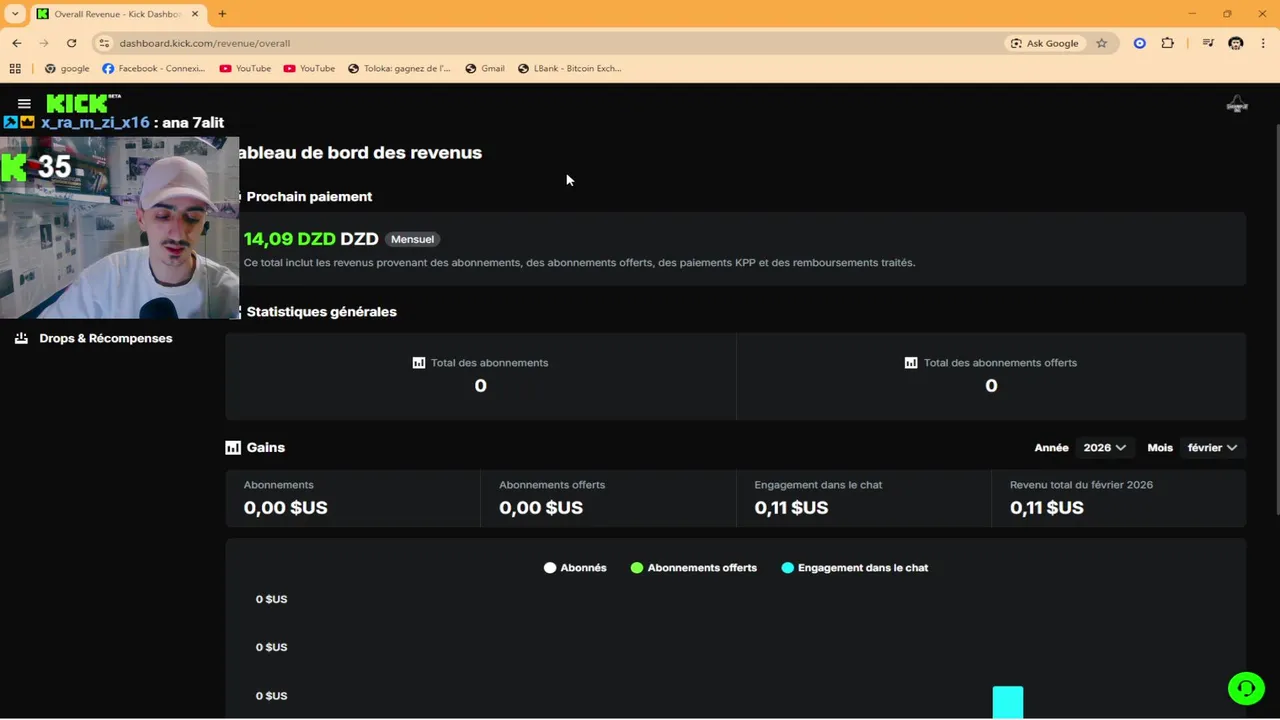Screen dimensions: 1280x720
Task: Open the green support chat bubble
Action: 1246,688
